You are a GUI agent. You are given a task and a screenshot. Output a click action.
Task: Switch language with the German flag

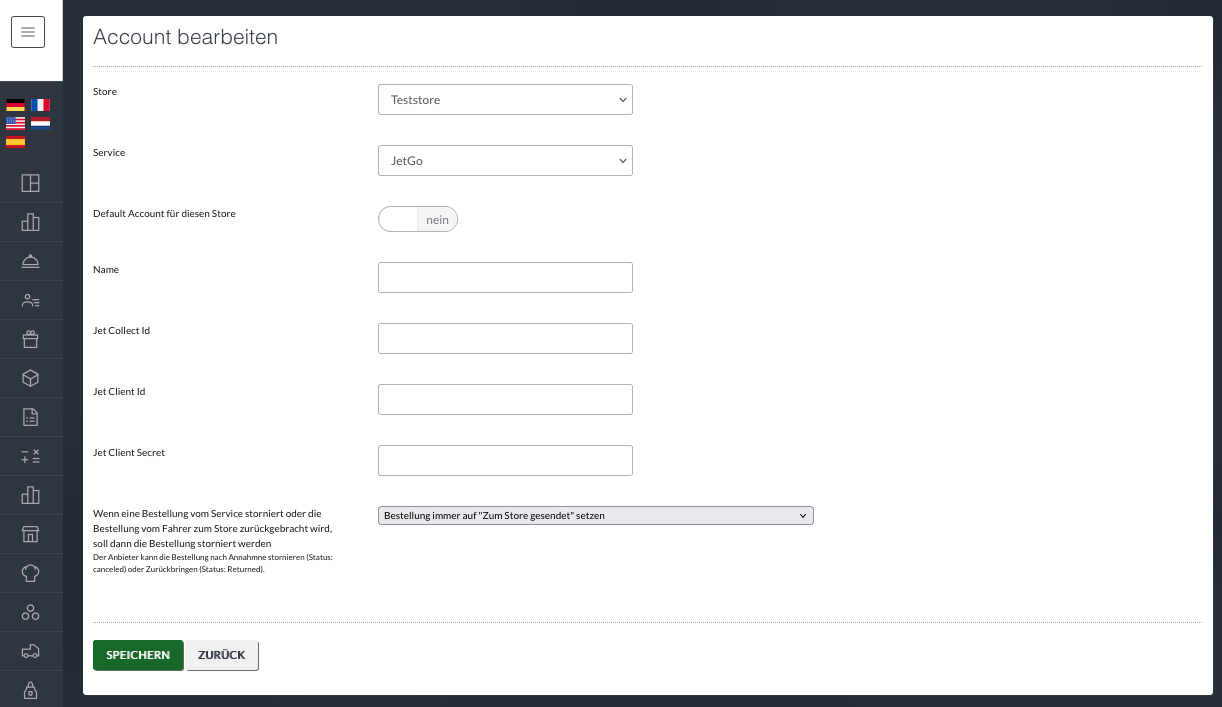tap(15, 105)
